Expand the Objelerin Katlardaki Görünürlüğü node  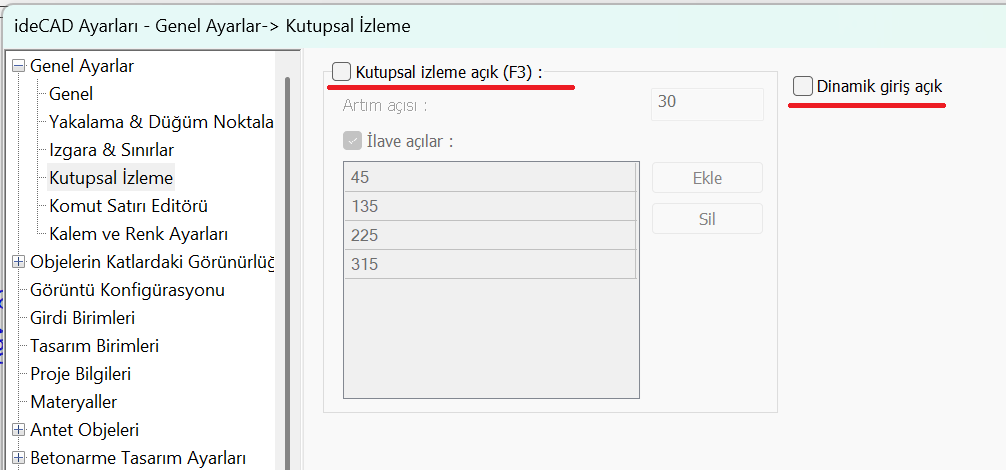tap(18, 263)
